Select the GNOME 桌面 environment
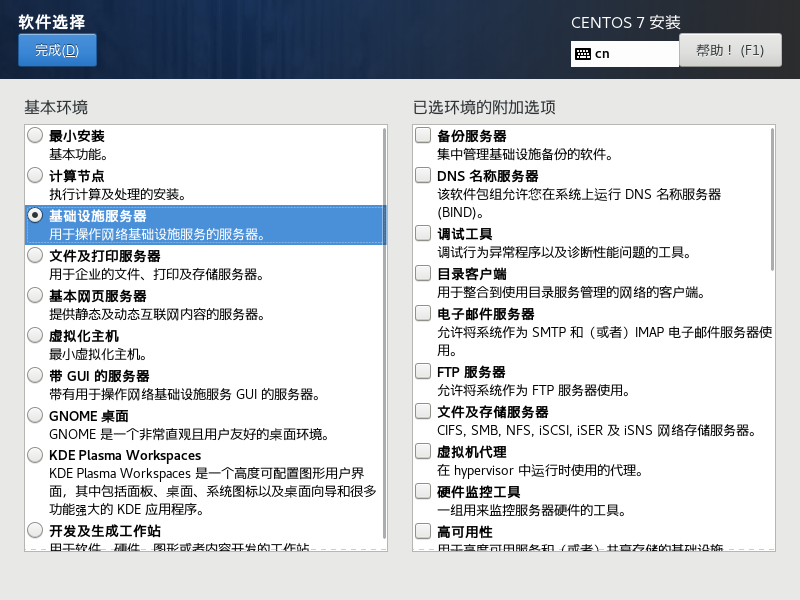 [x=36, y=415]
